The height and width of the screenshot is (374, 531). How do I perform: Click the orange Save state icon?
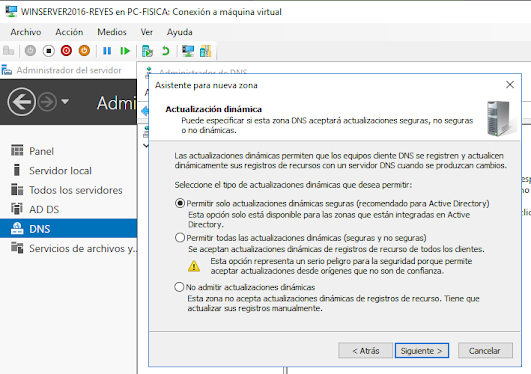click(84, 51)
